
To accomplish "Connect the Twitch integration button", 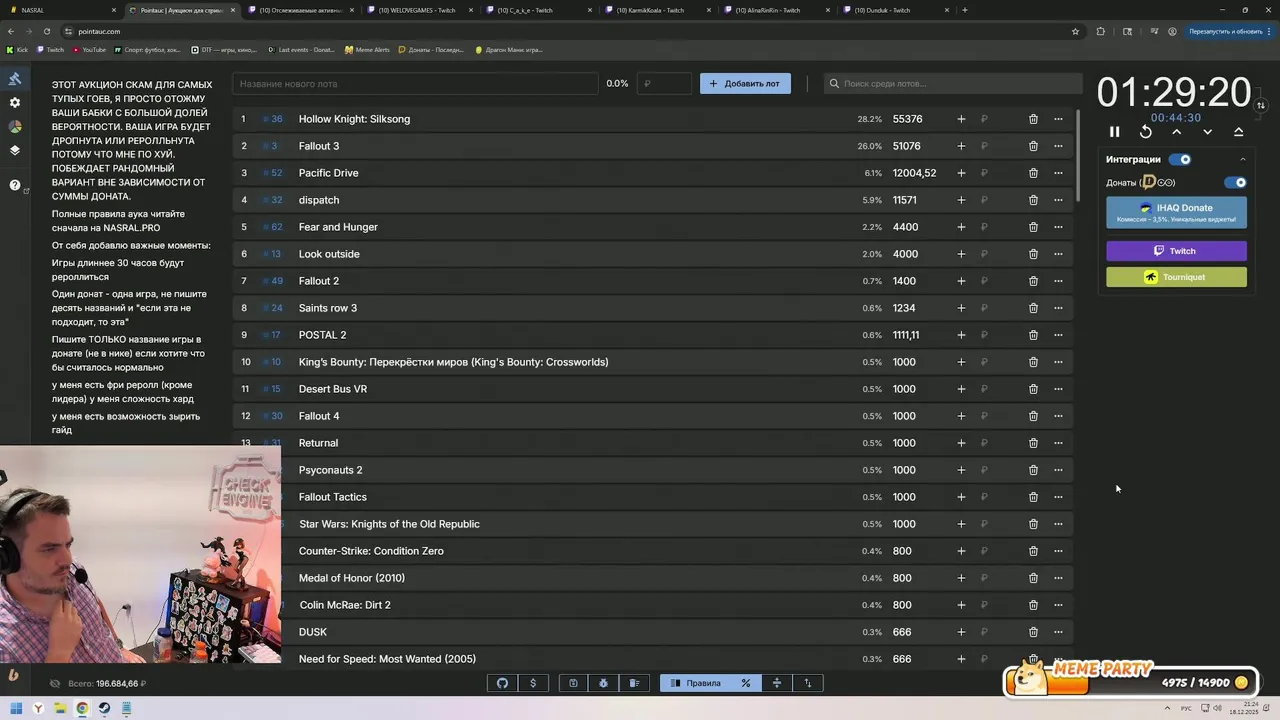I will [1176, 251].
